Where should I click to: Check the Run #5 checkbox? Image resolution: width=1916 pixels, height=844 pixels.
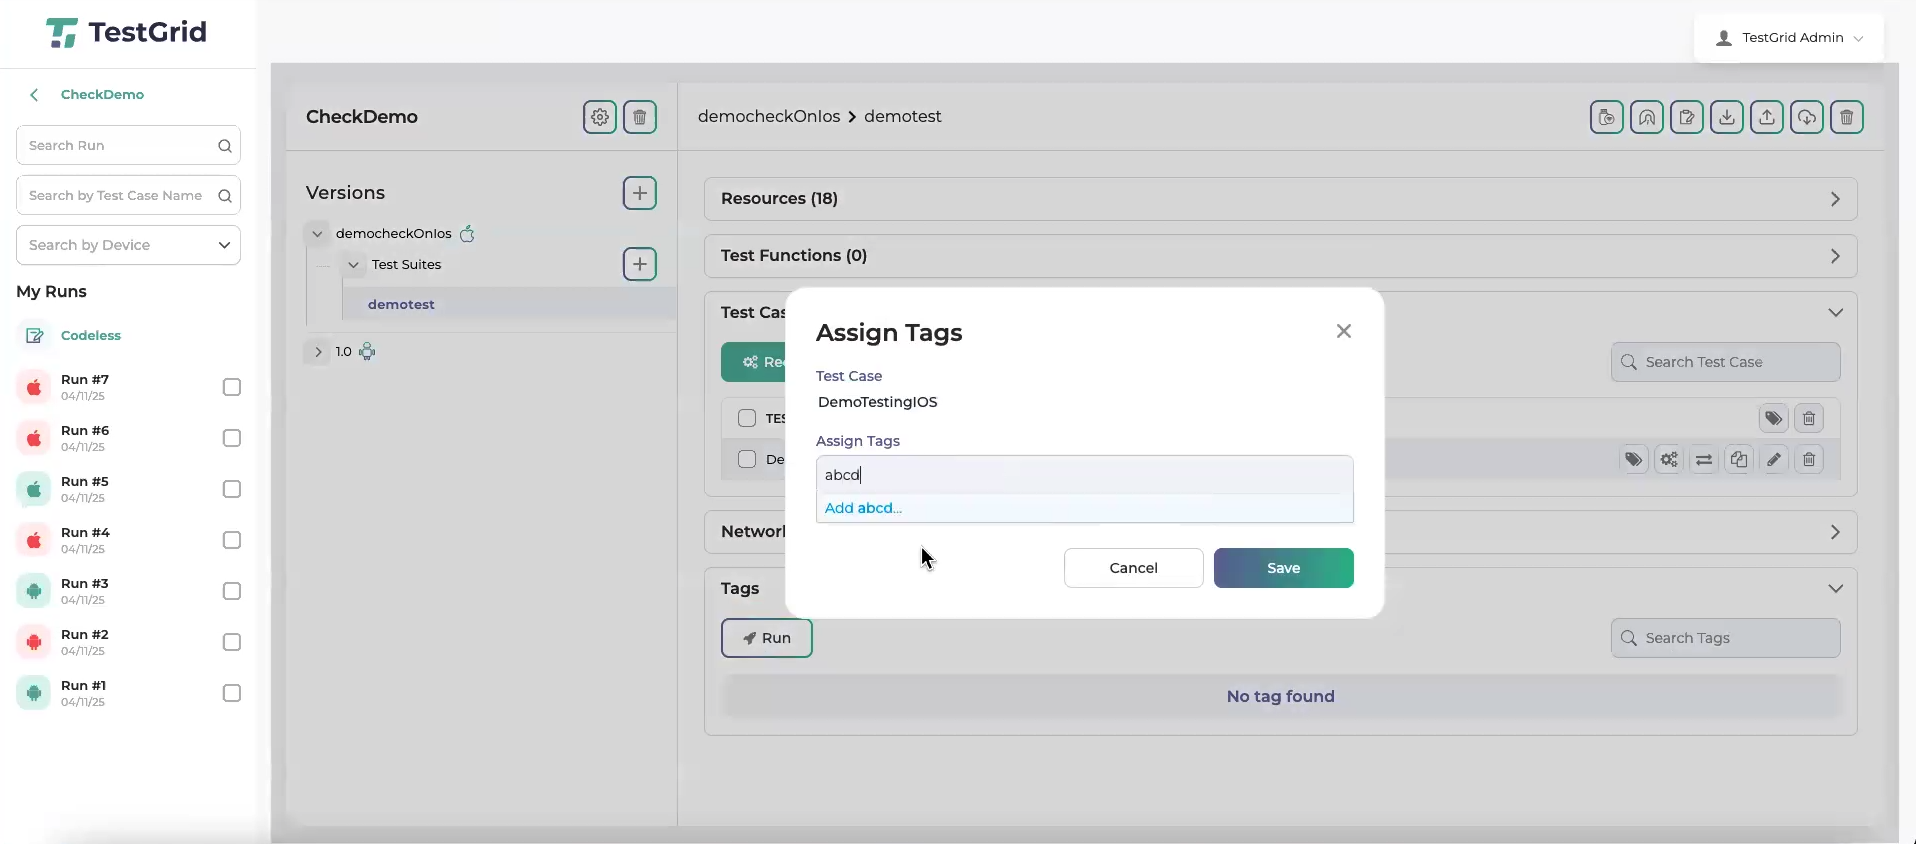(x=232, y=489)
